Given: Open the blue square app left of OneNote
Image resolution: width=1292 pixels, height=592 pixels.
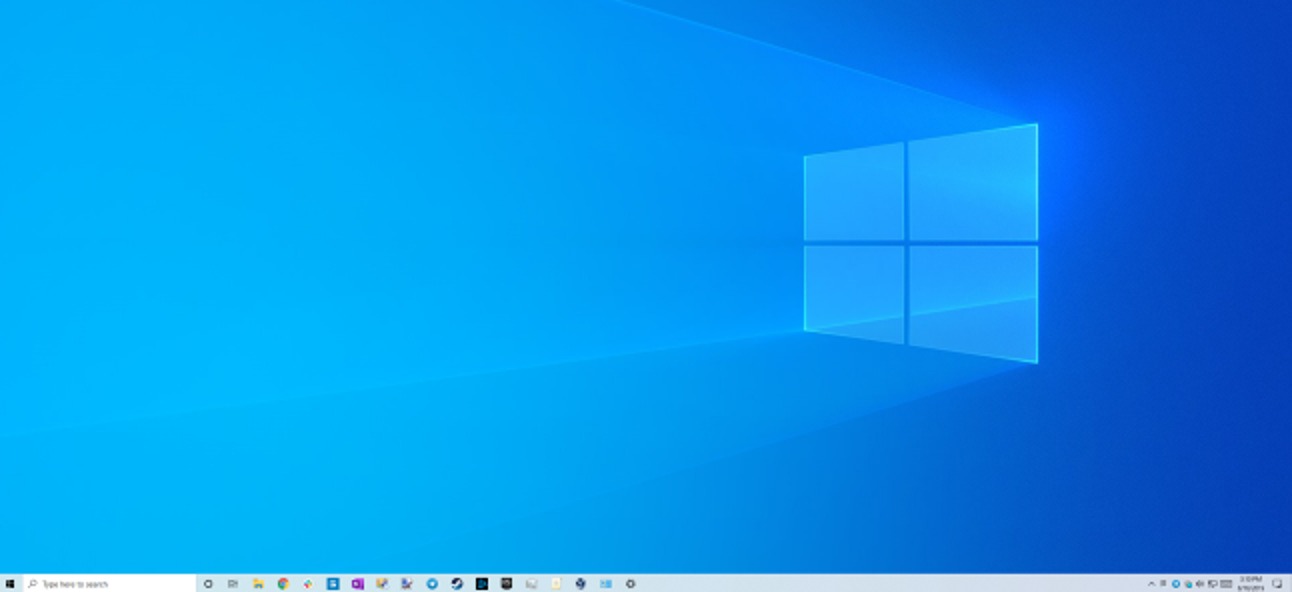Looking at the screenshot, I should [x=333, y=584].
